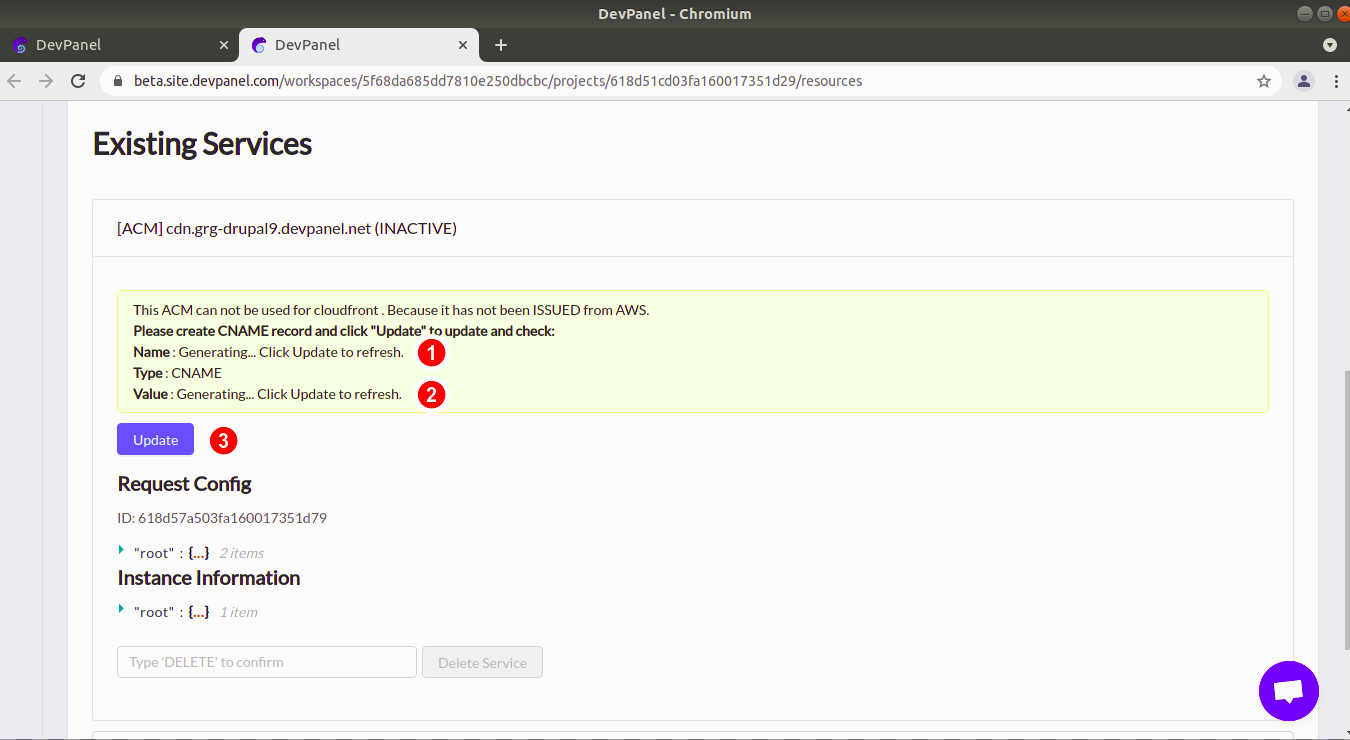Open the chat support bubble

click(1289, 691)
